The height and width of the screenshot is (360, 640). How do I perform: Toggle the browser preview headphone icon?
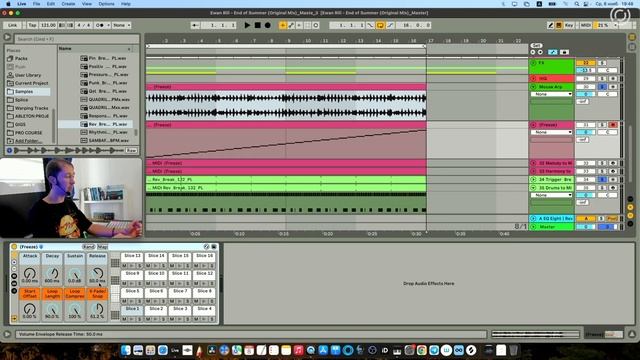click(9, 151)
